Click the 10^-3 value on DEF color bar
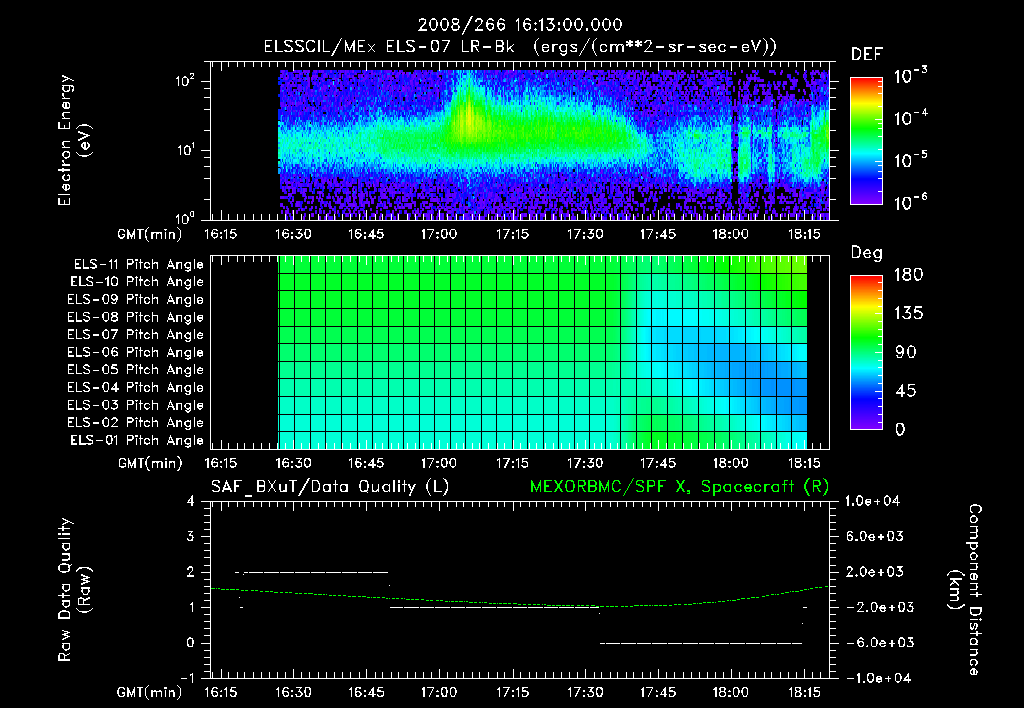Viewport: 1024px width, 708px height. tap(910, 76)
